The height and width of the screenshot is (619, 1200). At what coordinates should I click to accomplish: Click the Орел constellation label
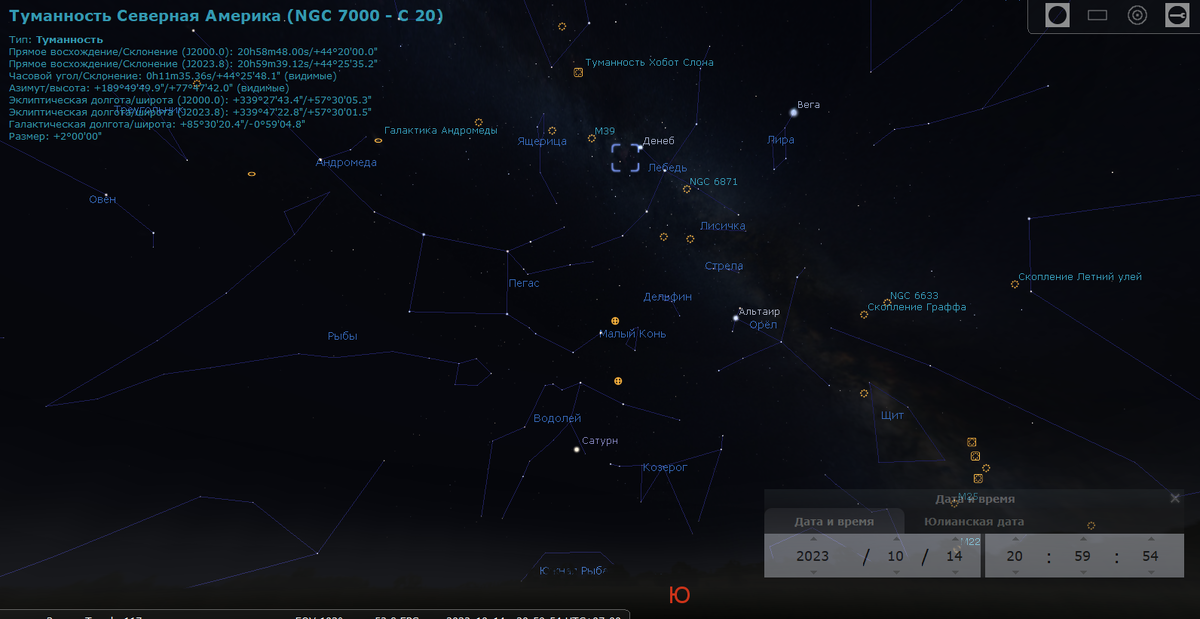tap(763, 325)
